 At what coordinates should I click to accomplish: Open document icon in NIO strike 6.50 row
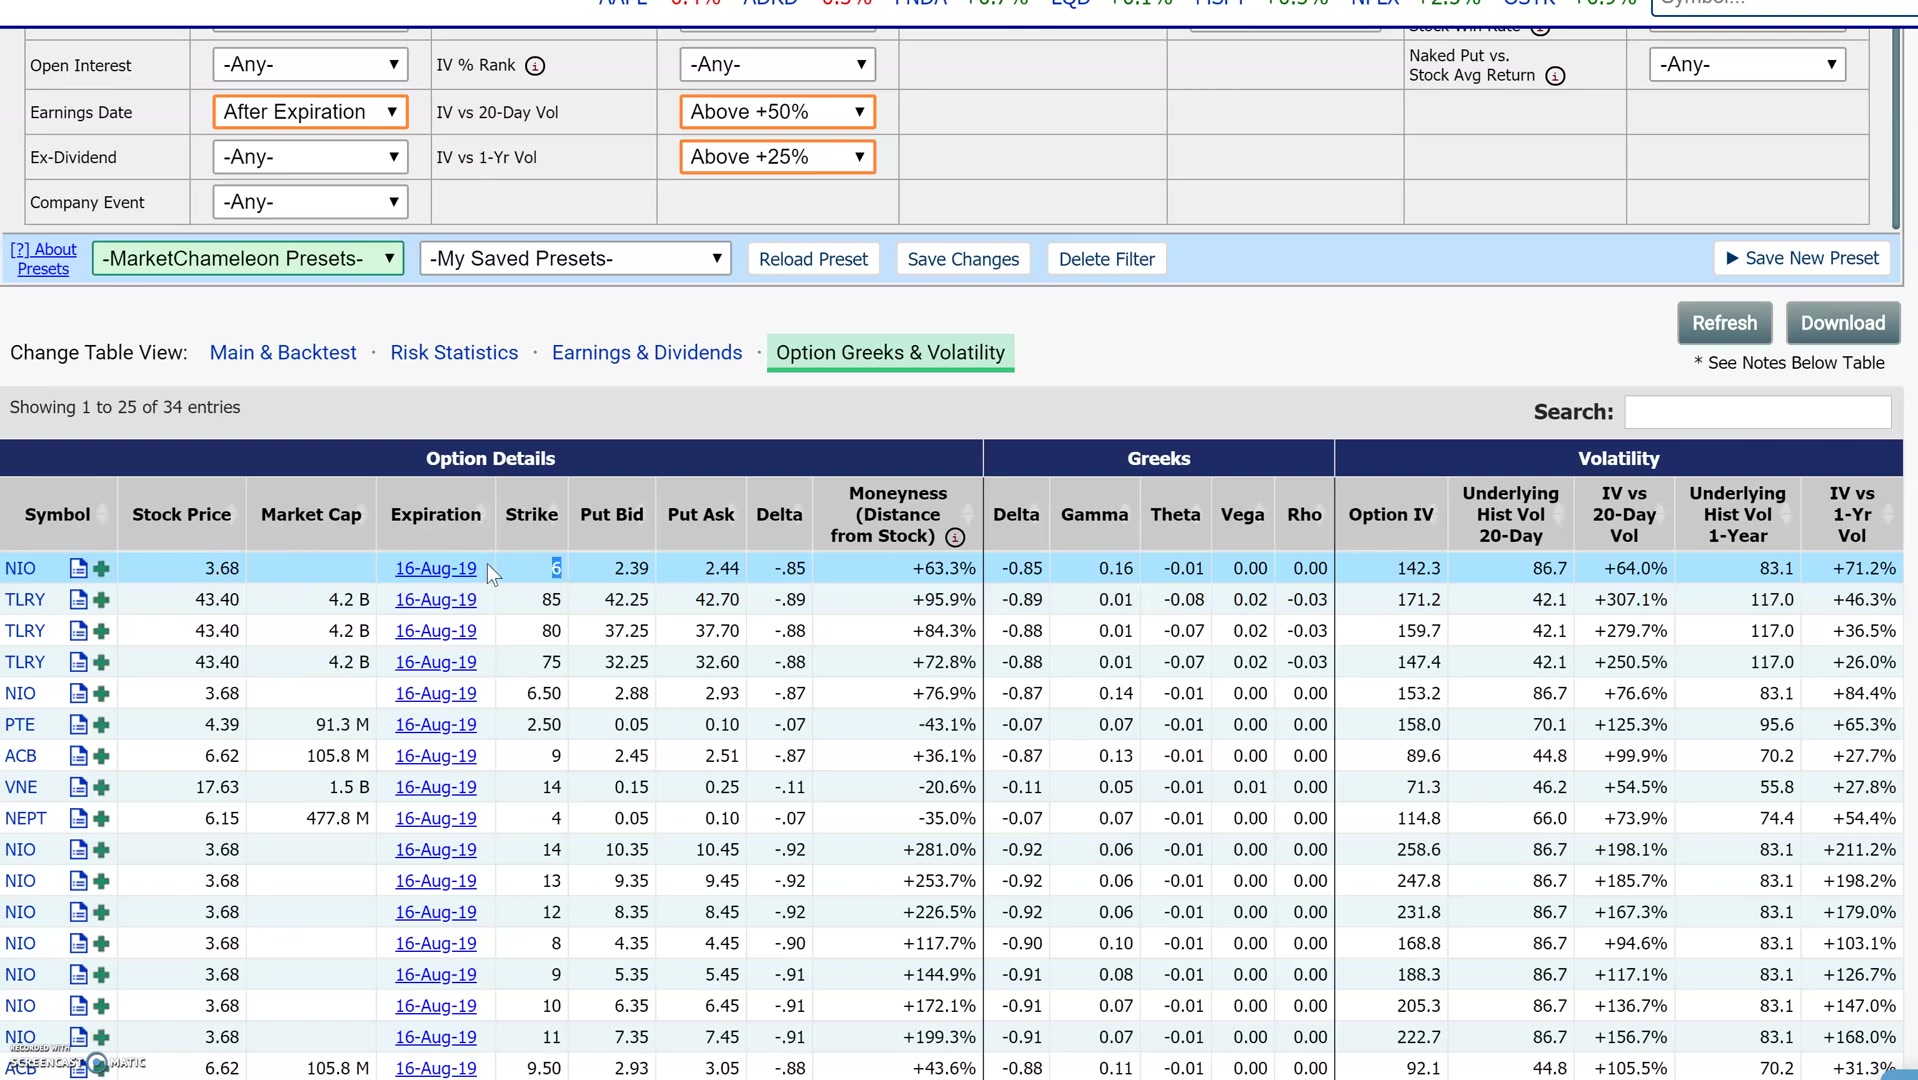pos(78,694)
